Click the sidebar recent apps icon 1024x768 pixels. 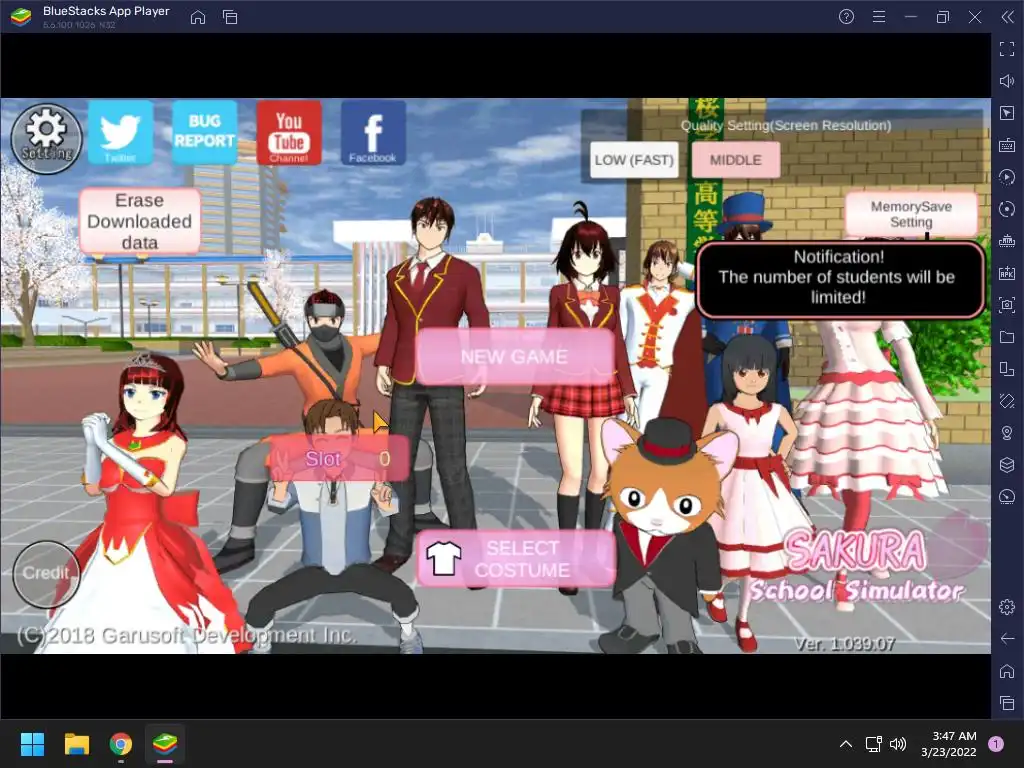click(1007, 703)
